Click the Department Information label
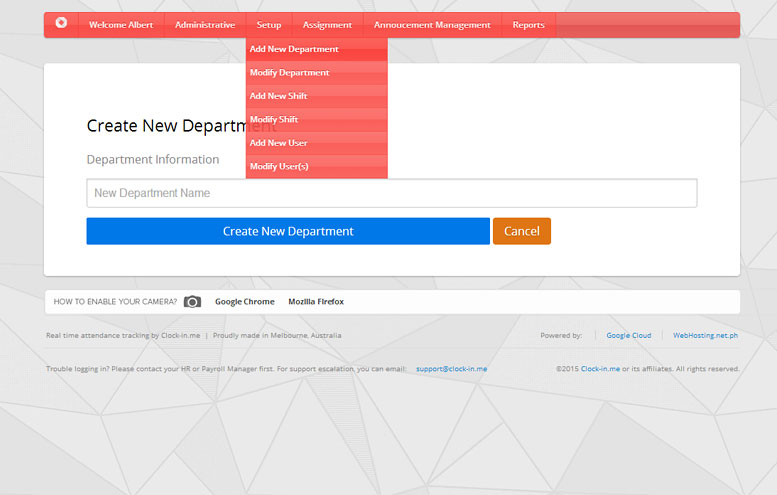 153,160
